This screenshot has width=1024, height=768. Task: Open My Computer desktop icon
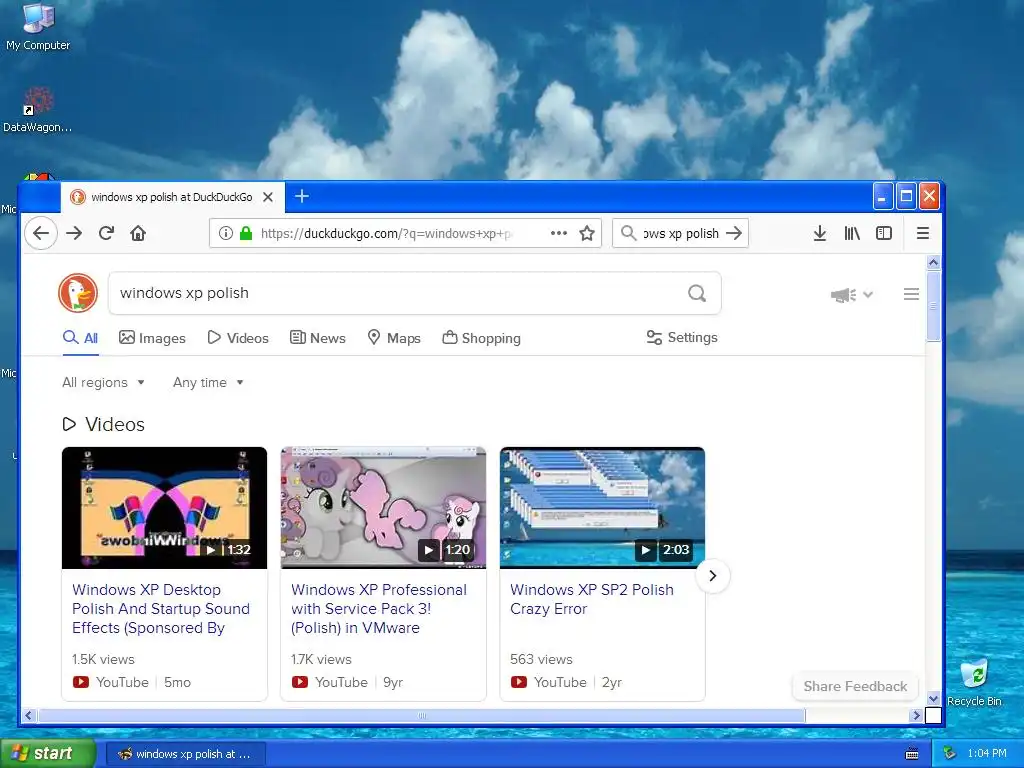38,26
